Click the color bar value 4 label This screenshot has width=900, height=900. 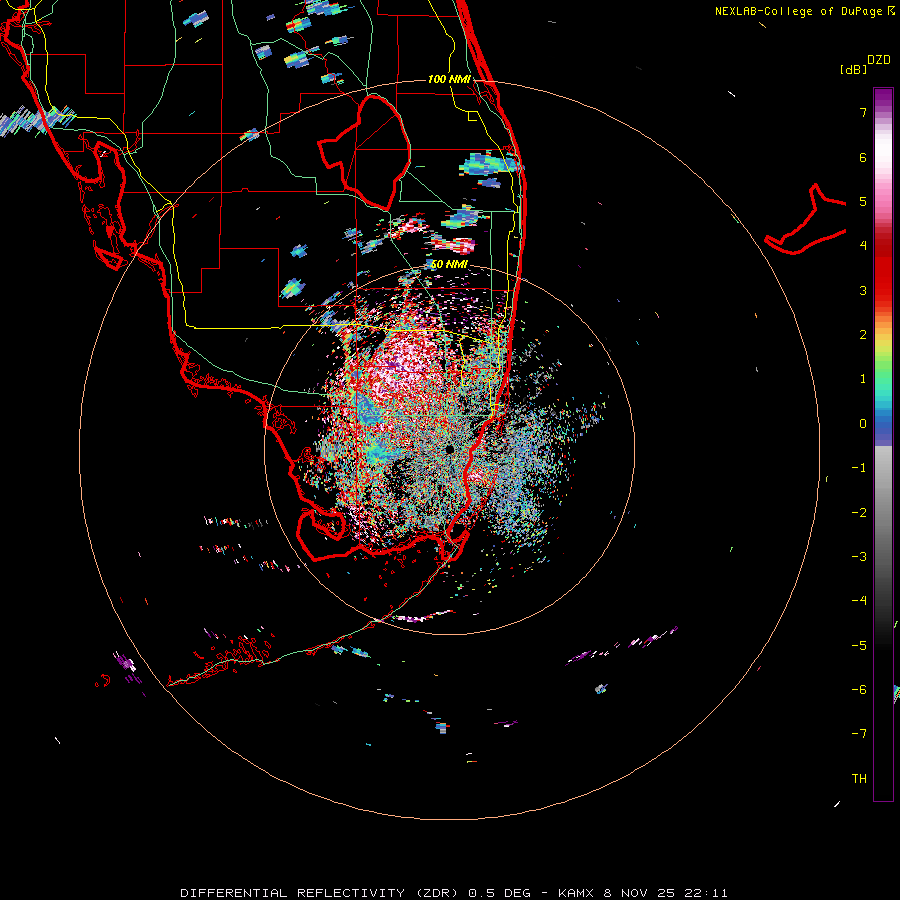coord(863,246)
